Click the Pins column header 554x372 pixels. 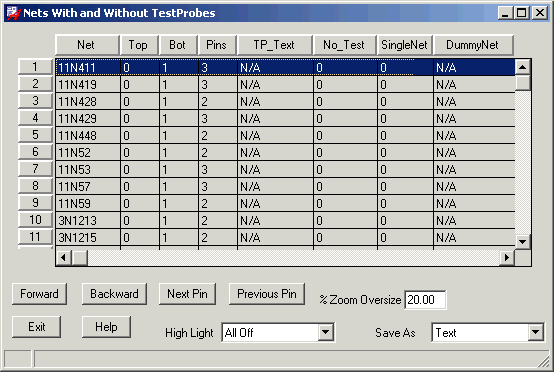point(217,45)
